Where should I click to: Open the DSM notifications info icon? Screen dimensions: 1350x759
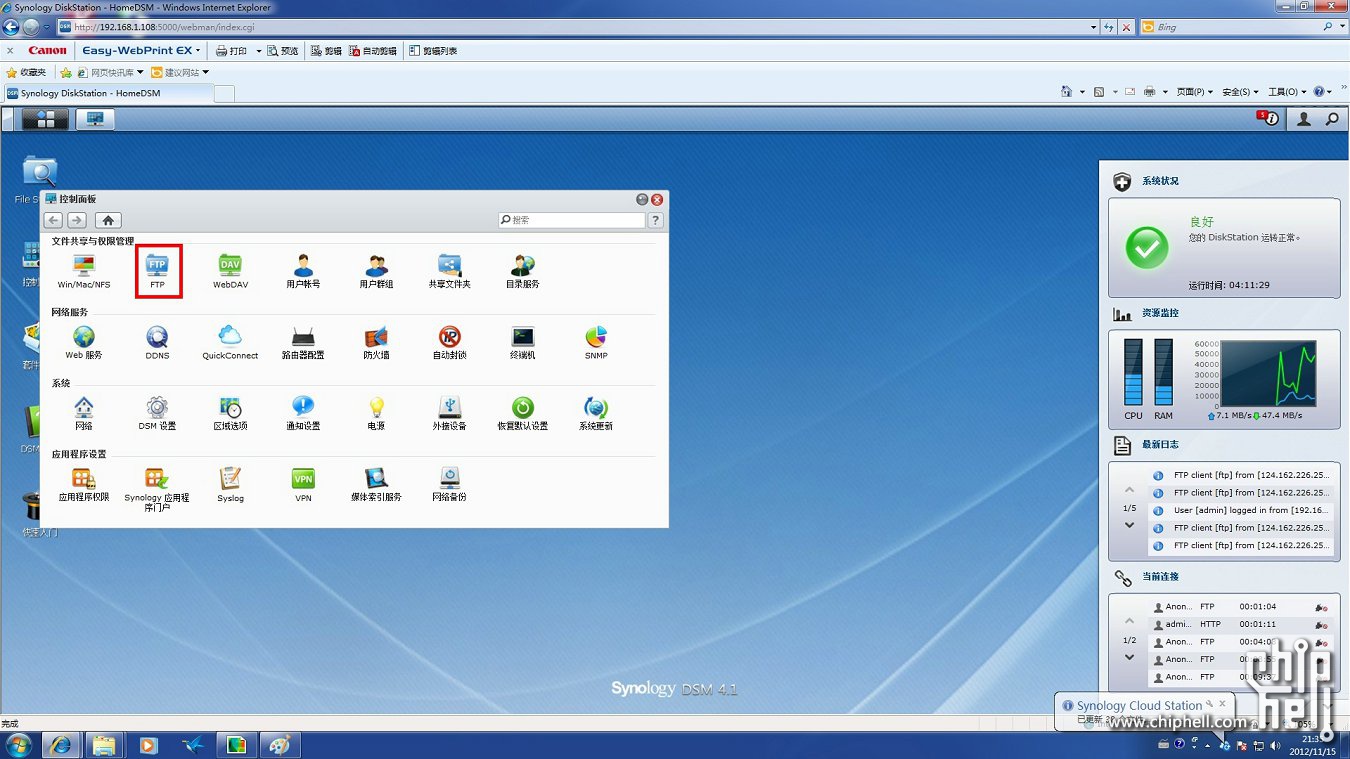pos(1269,118)
